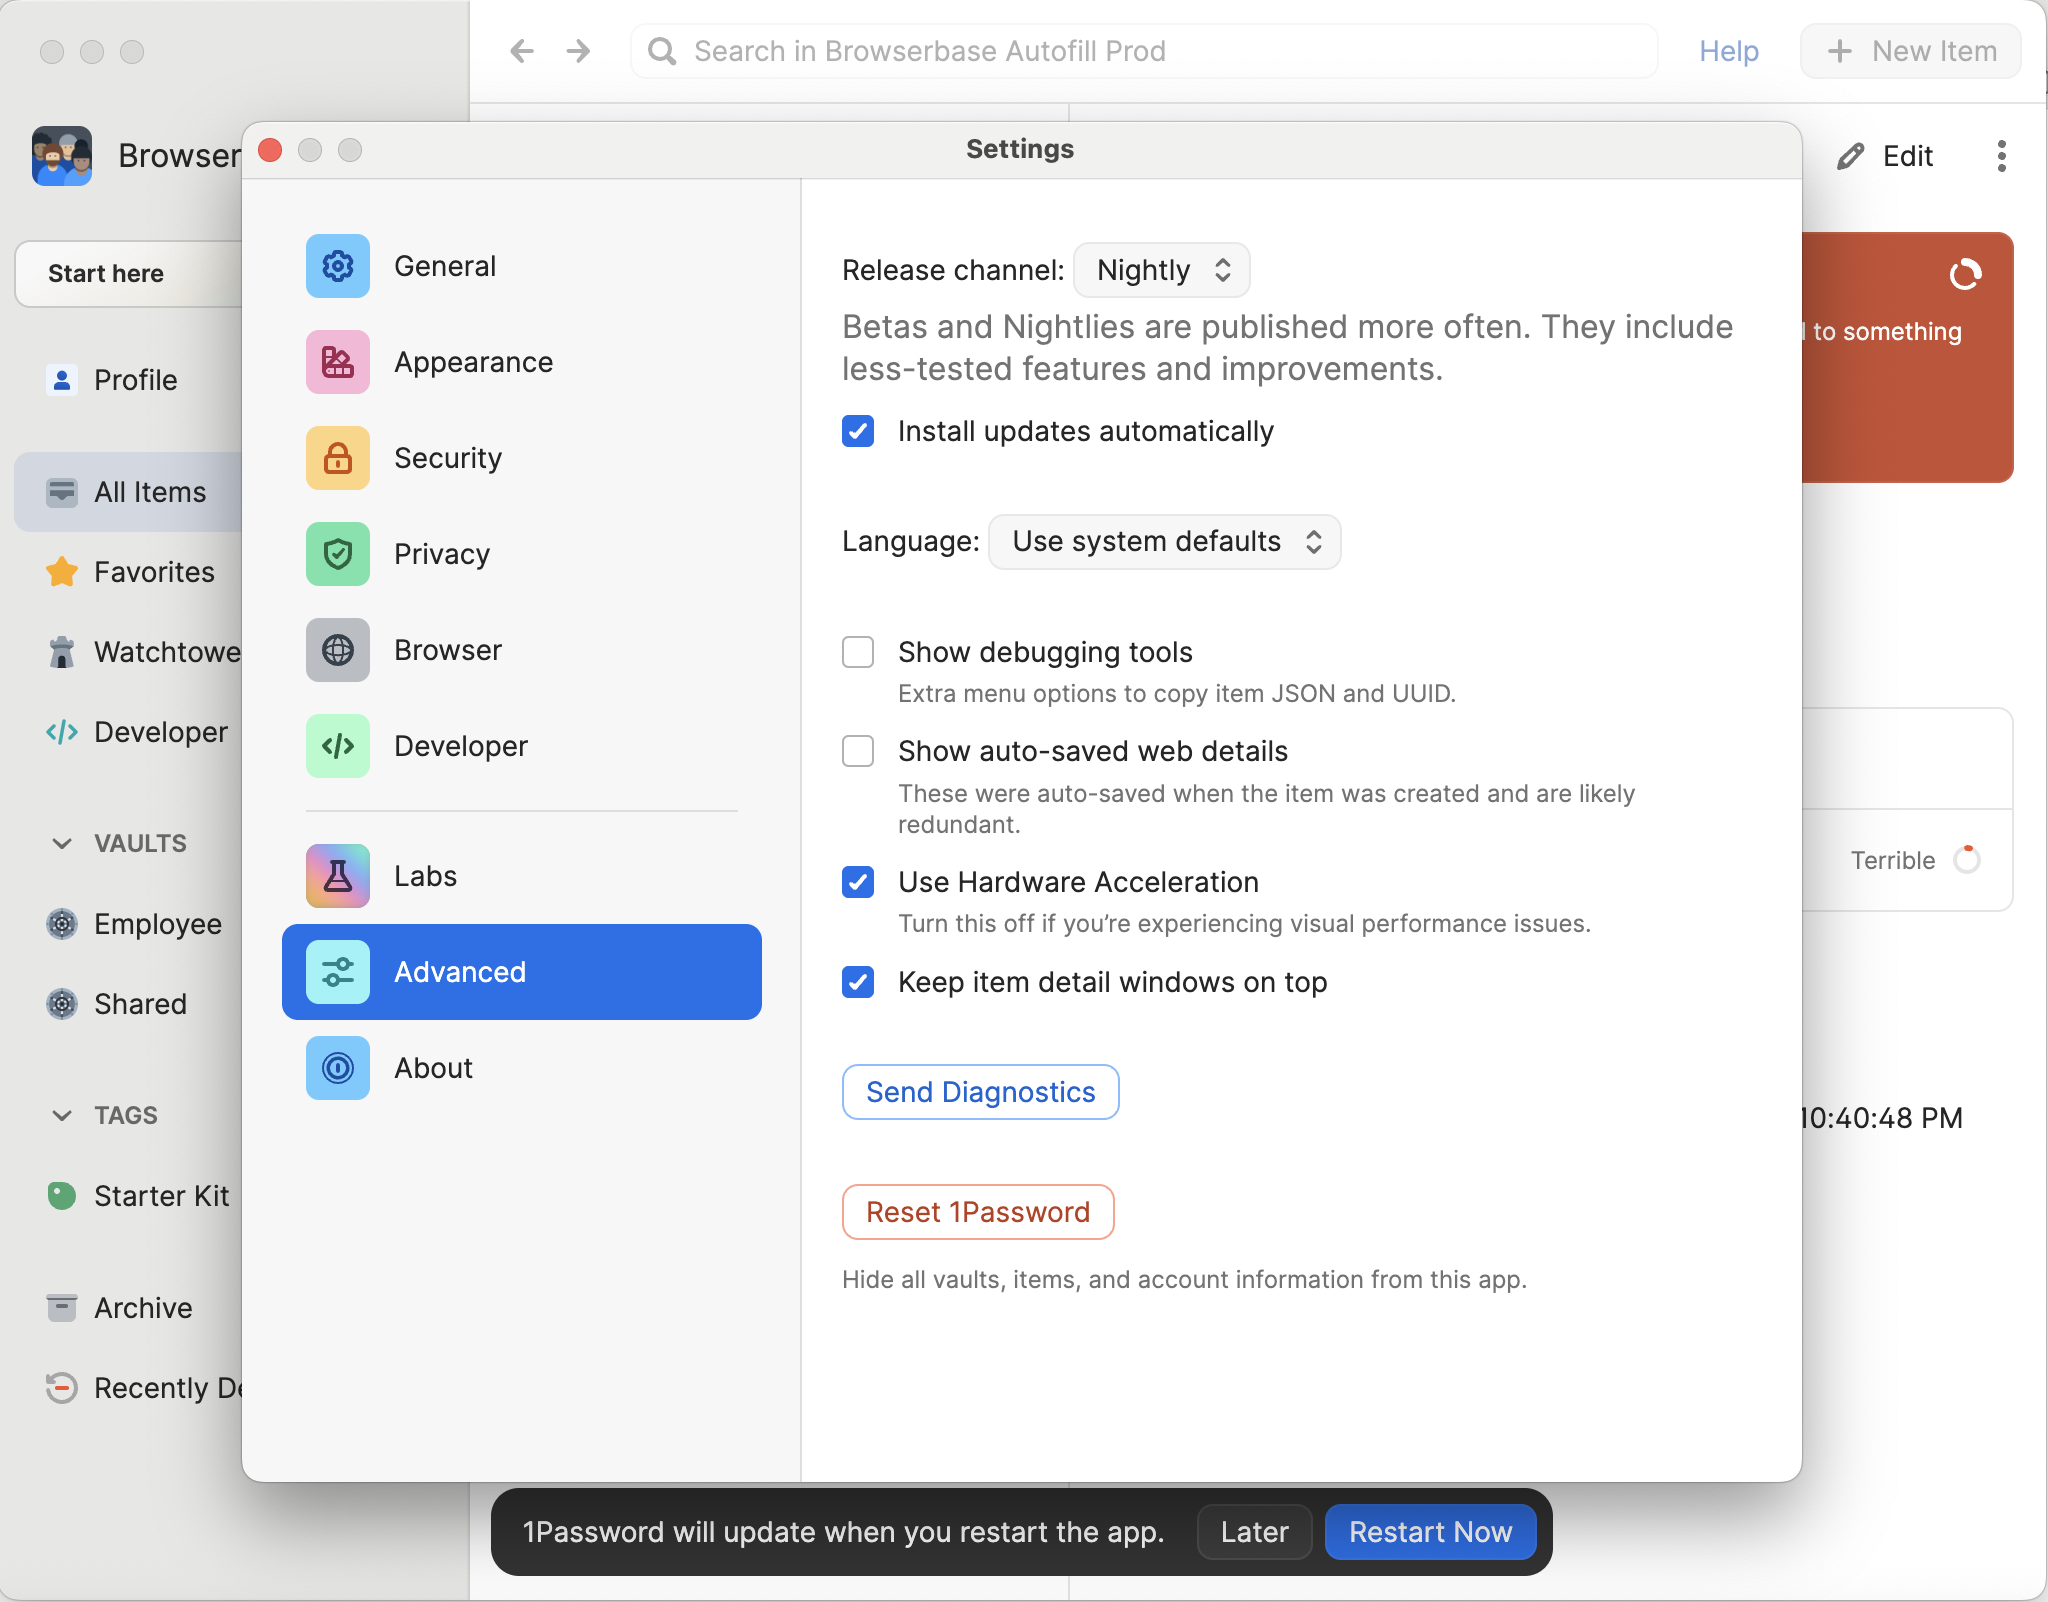
Task: Click the Browser globe icon
Action: click(338, 650)
